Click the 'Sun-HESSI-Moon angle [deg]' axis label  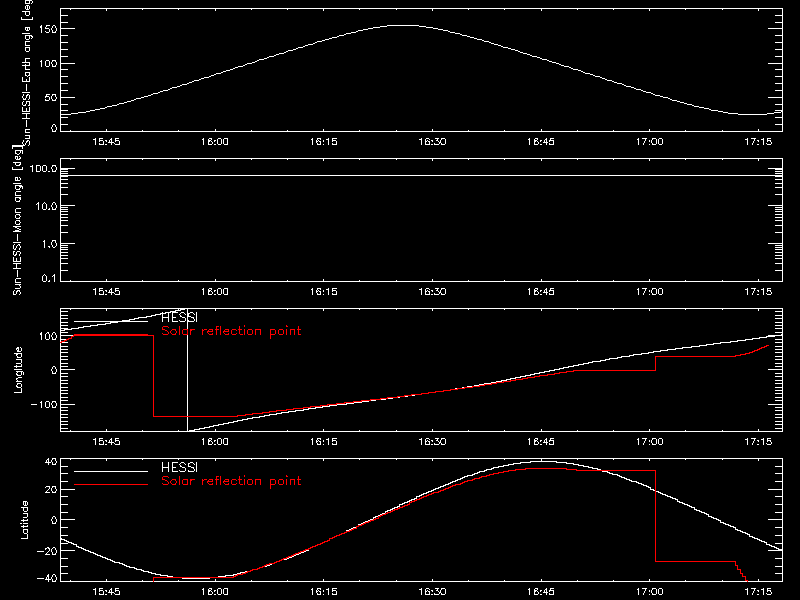tap(17, 220)
